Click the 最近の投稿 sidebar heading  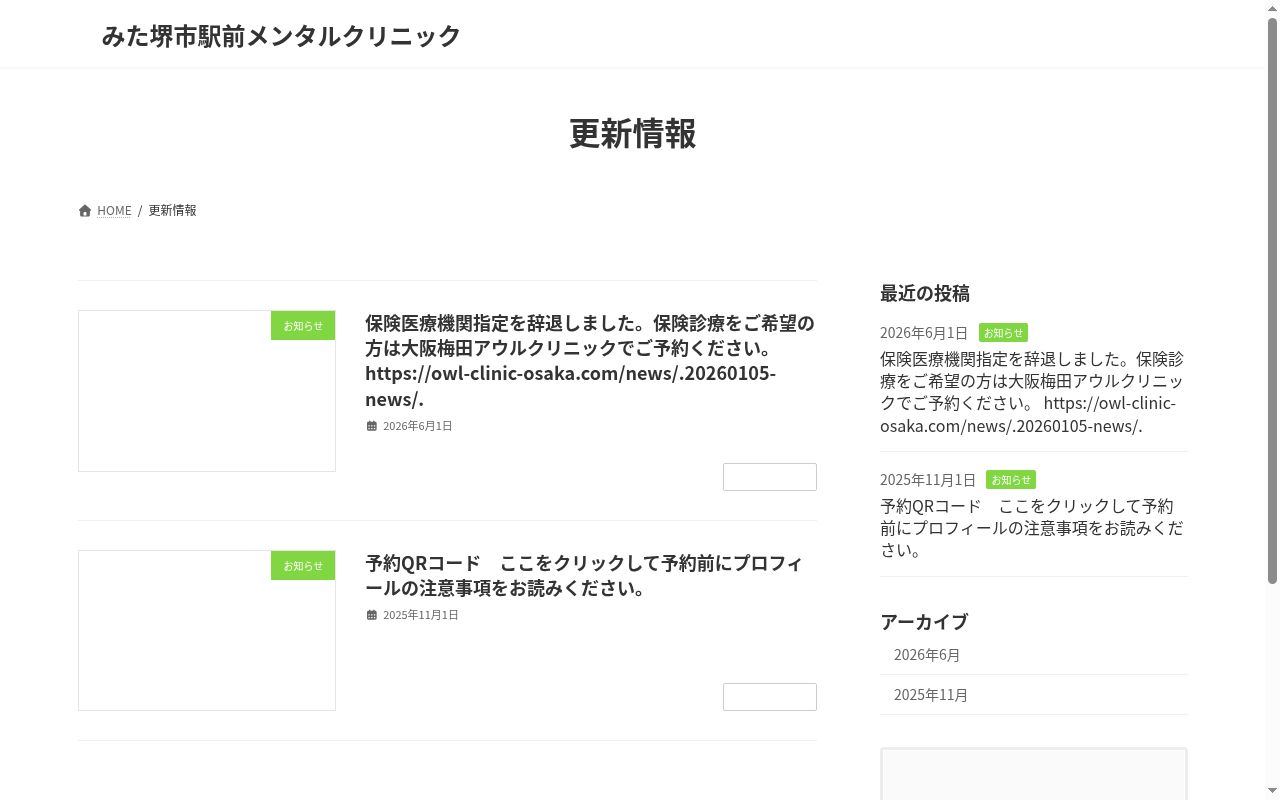(925, 293)
